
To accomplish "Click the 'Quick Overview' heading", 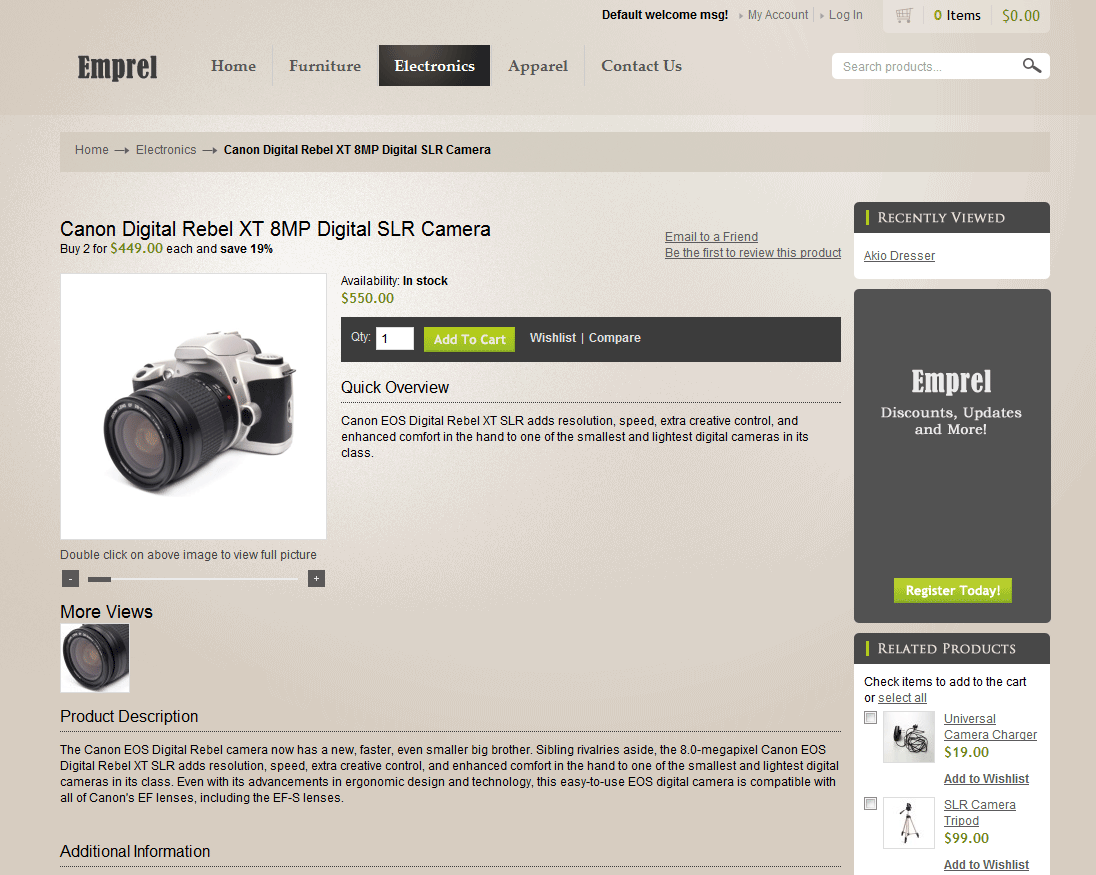I will (x=395, y=387).
